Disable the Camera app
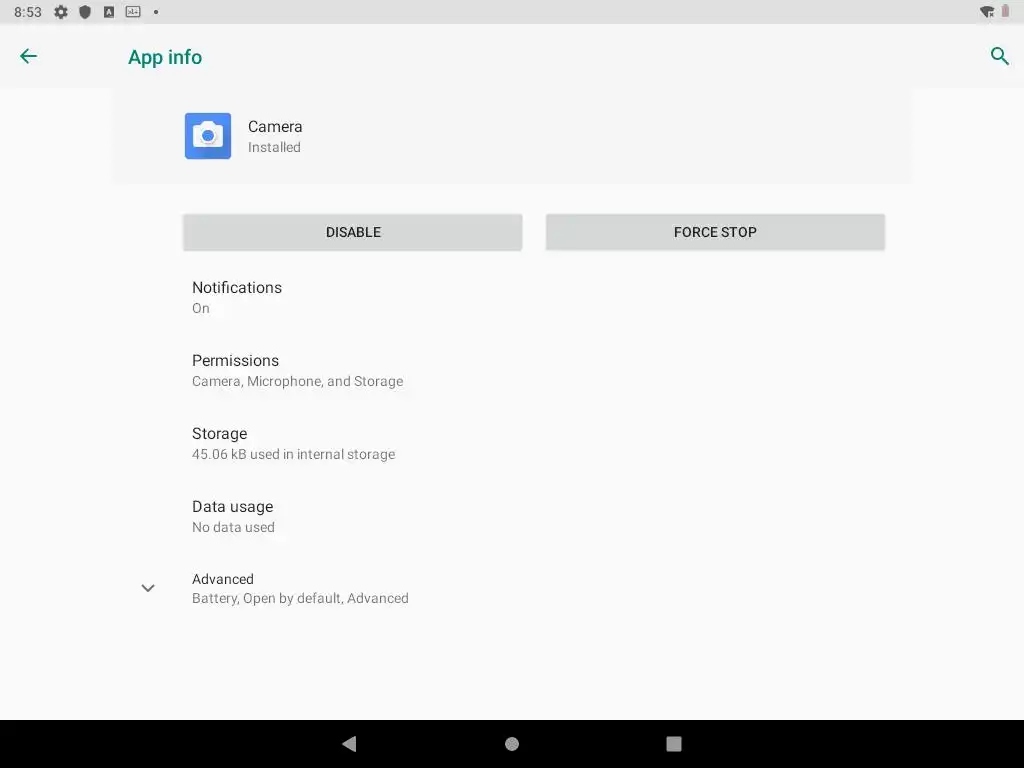The height and width of the screenshot is (768, 1024). click(353, 232)
